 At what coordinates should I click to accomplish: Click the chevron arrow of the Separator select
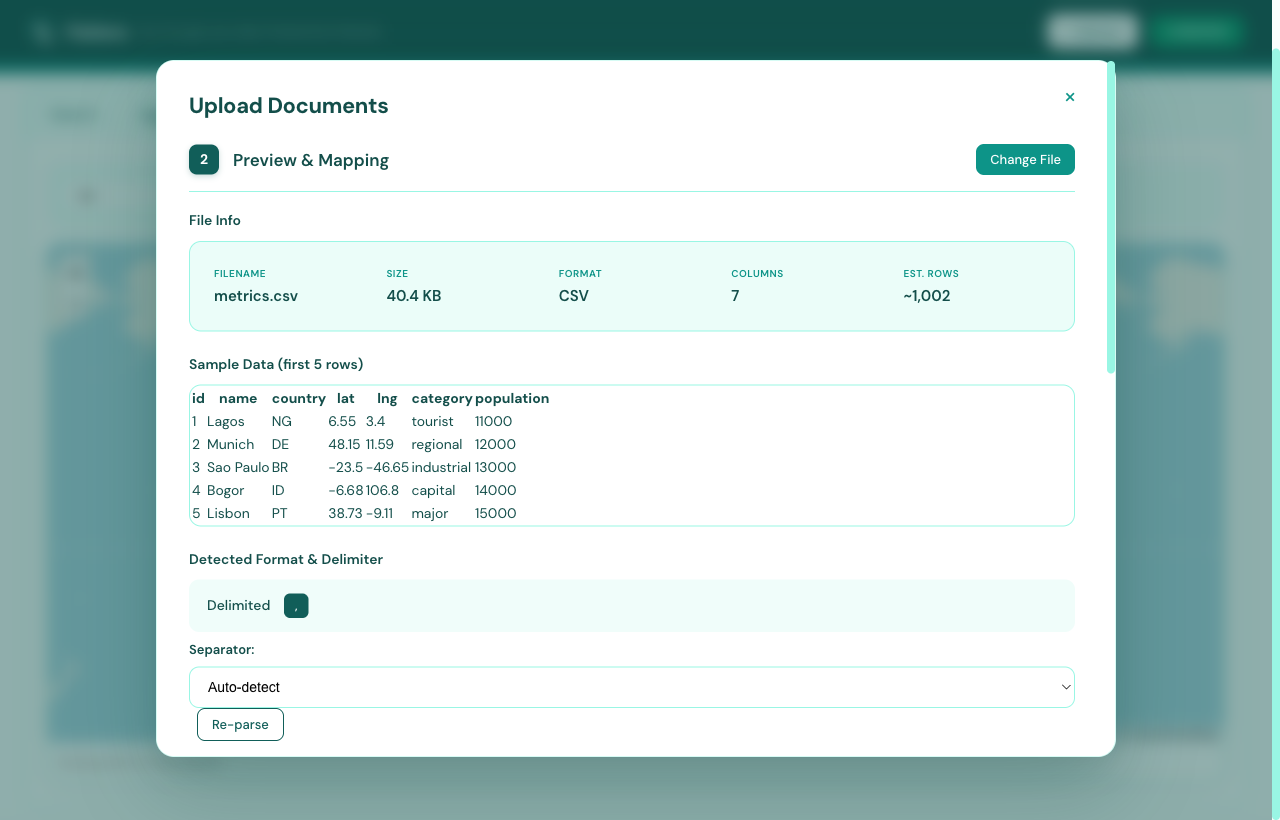point(1065,687)
